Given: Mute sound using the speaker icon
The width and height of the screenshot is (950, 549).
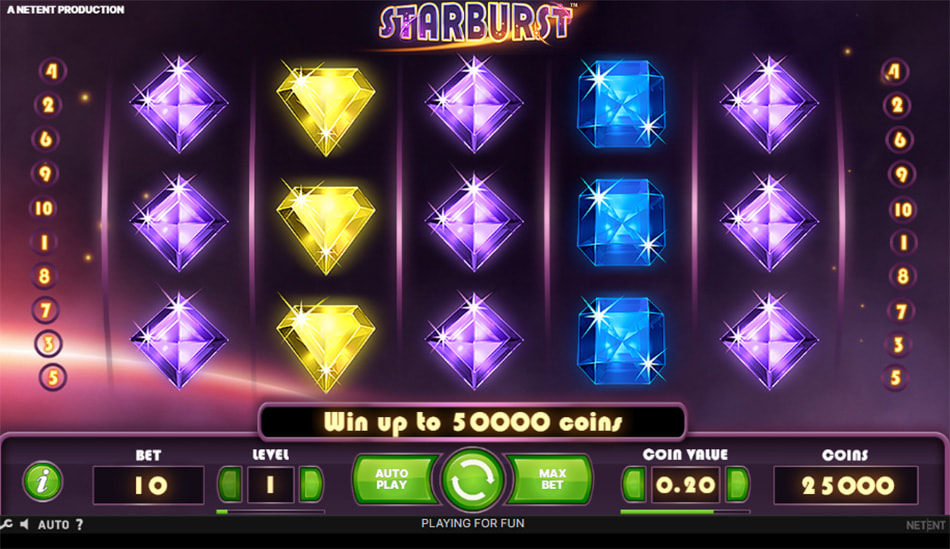Looking at the screenshot, I should [24, 524].
